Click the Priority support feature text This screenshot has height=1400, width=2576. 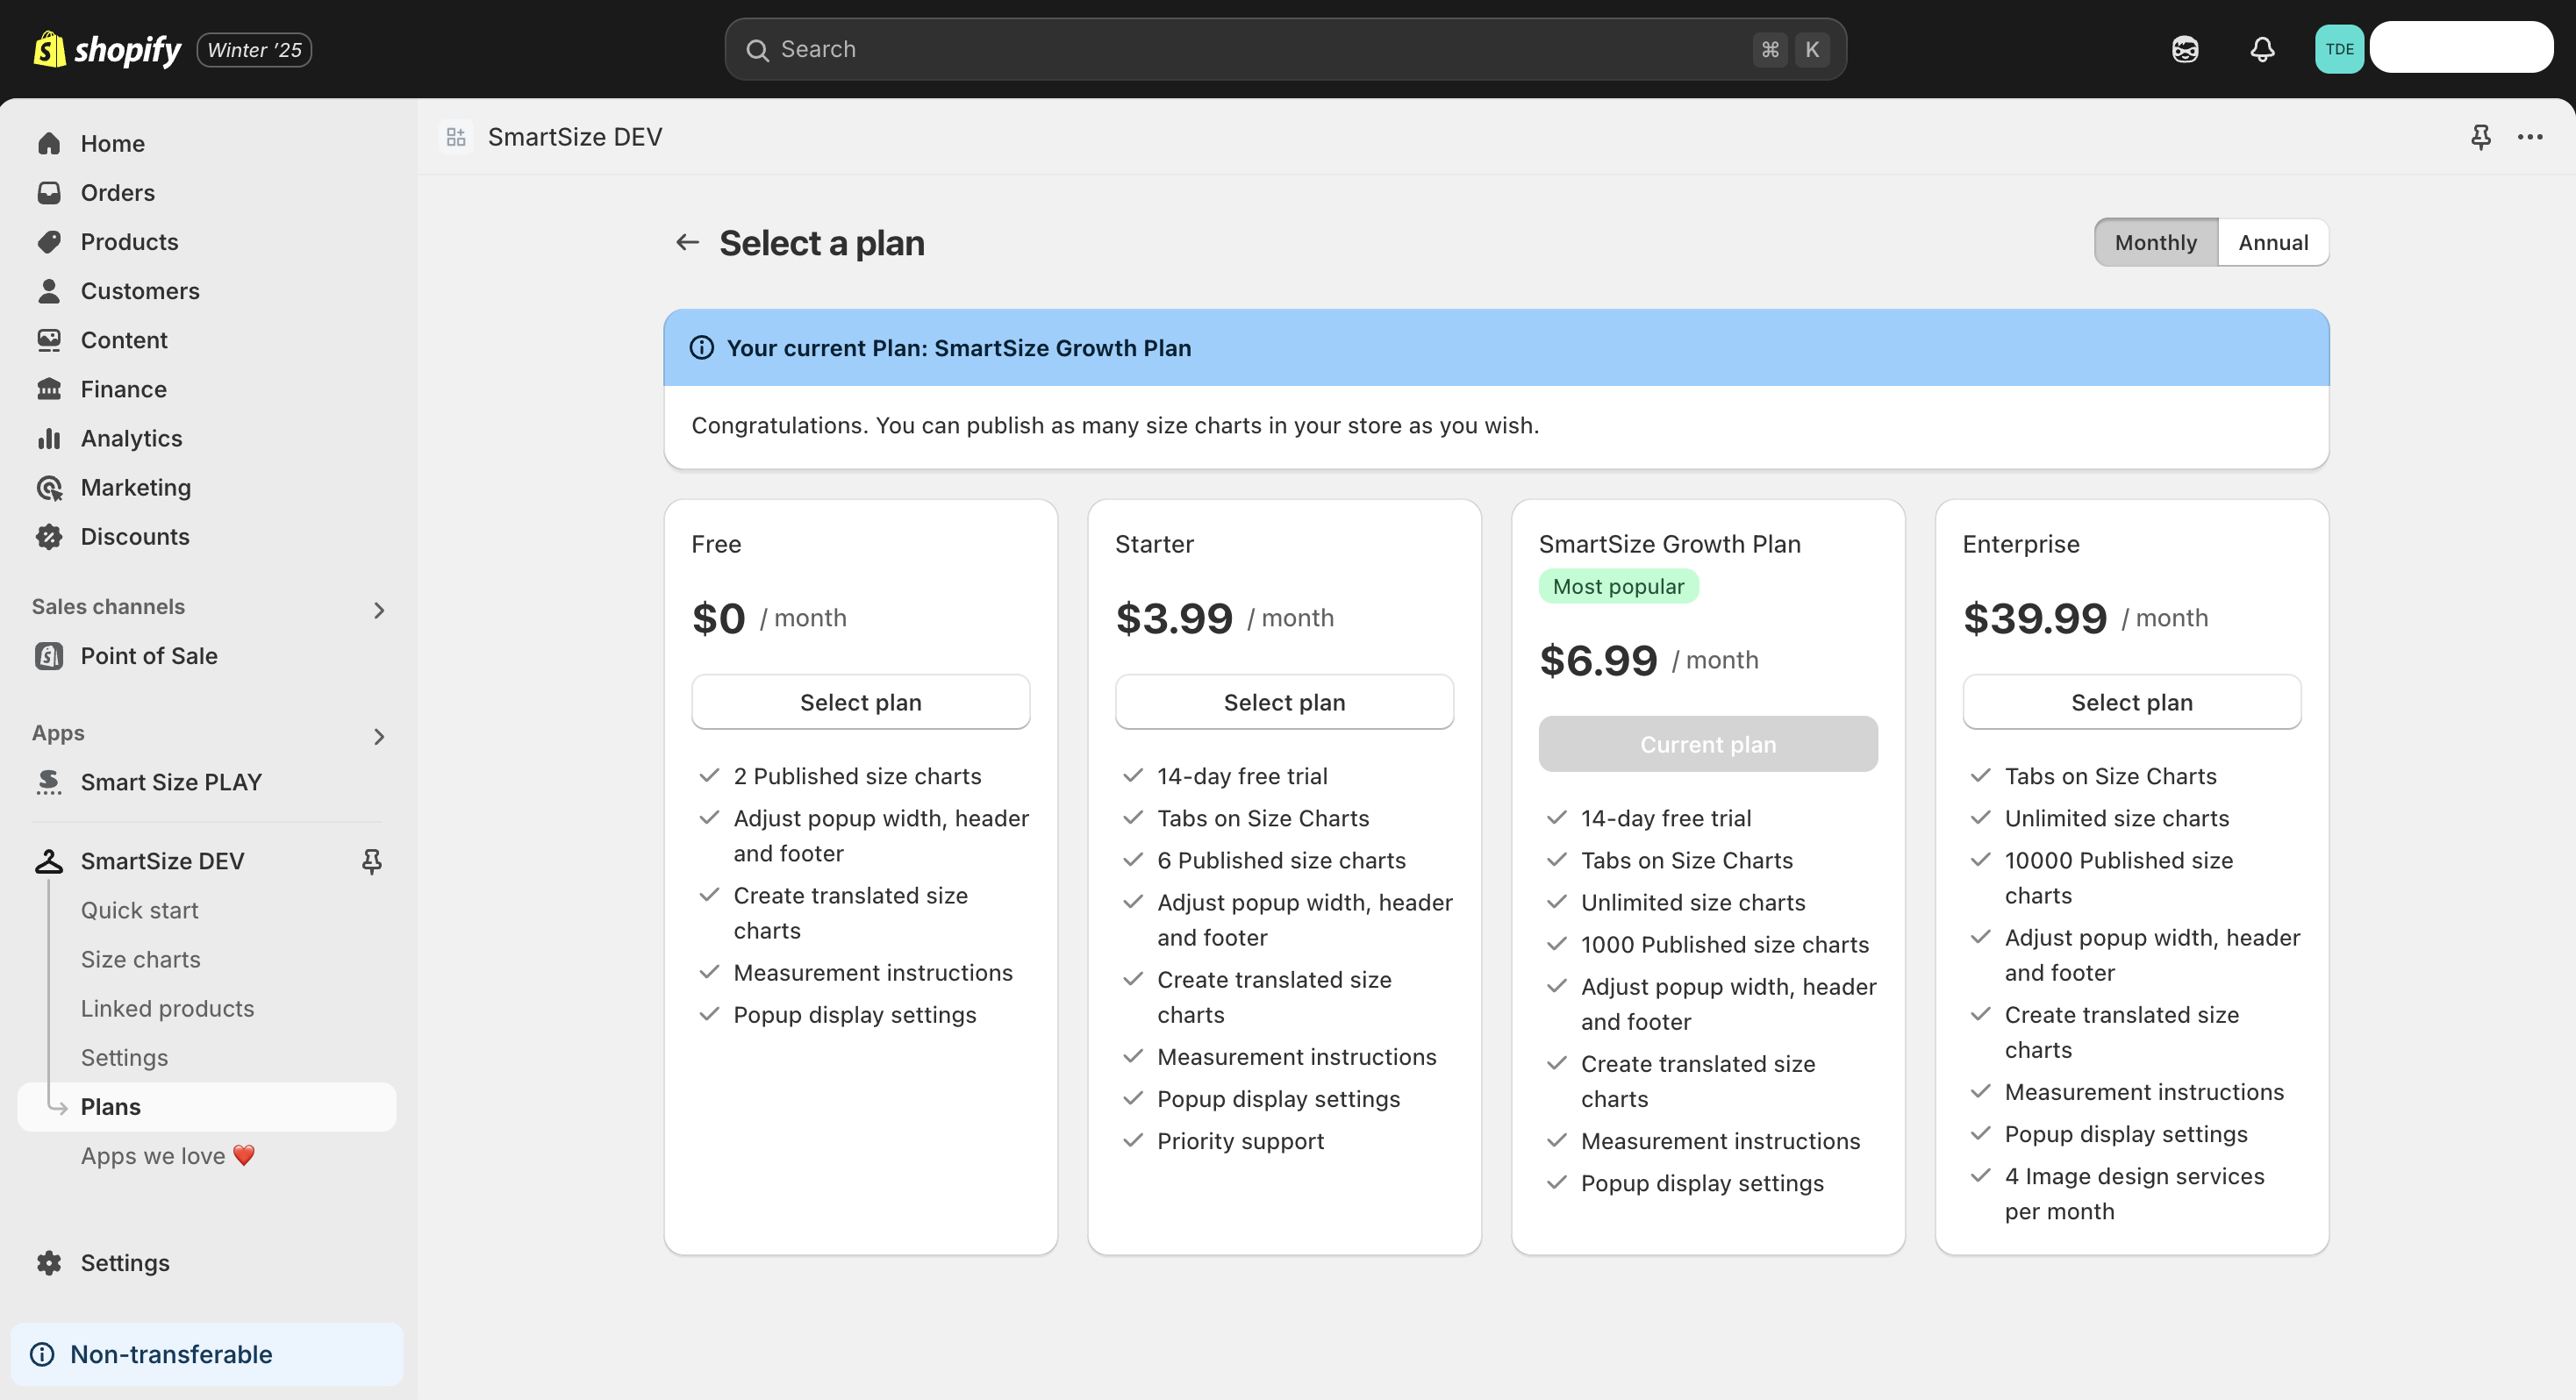[1240, 1140]
